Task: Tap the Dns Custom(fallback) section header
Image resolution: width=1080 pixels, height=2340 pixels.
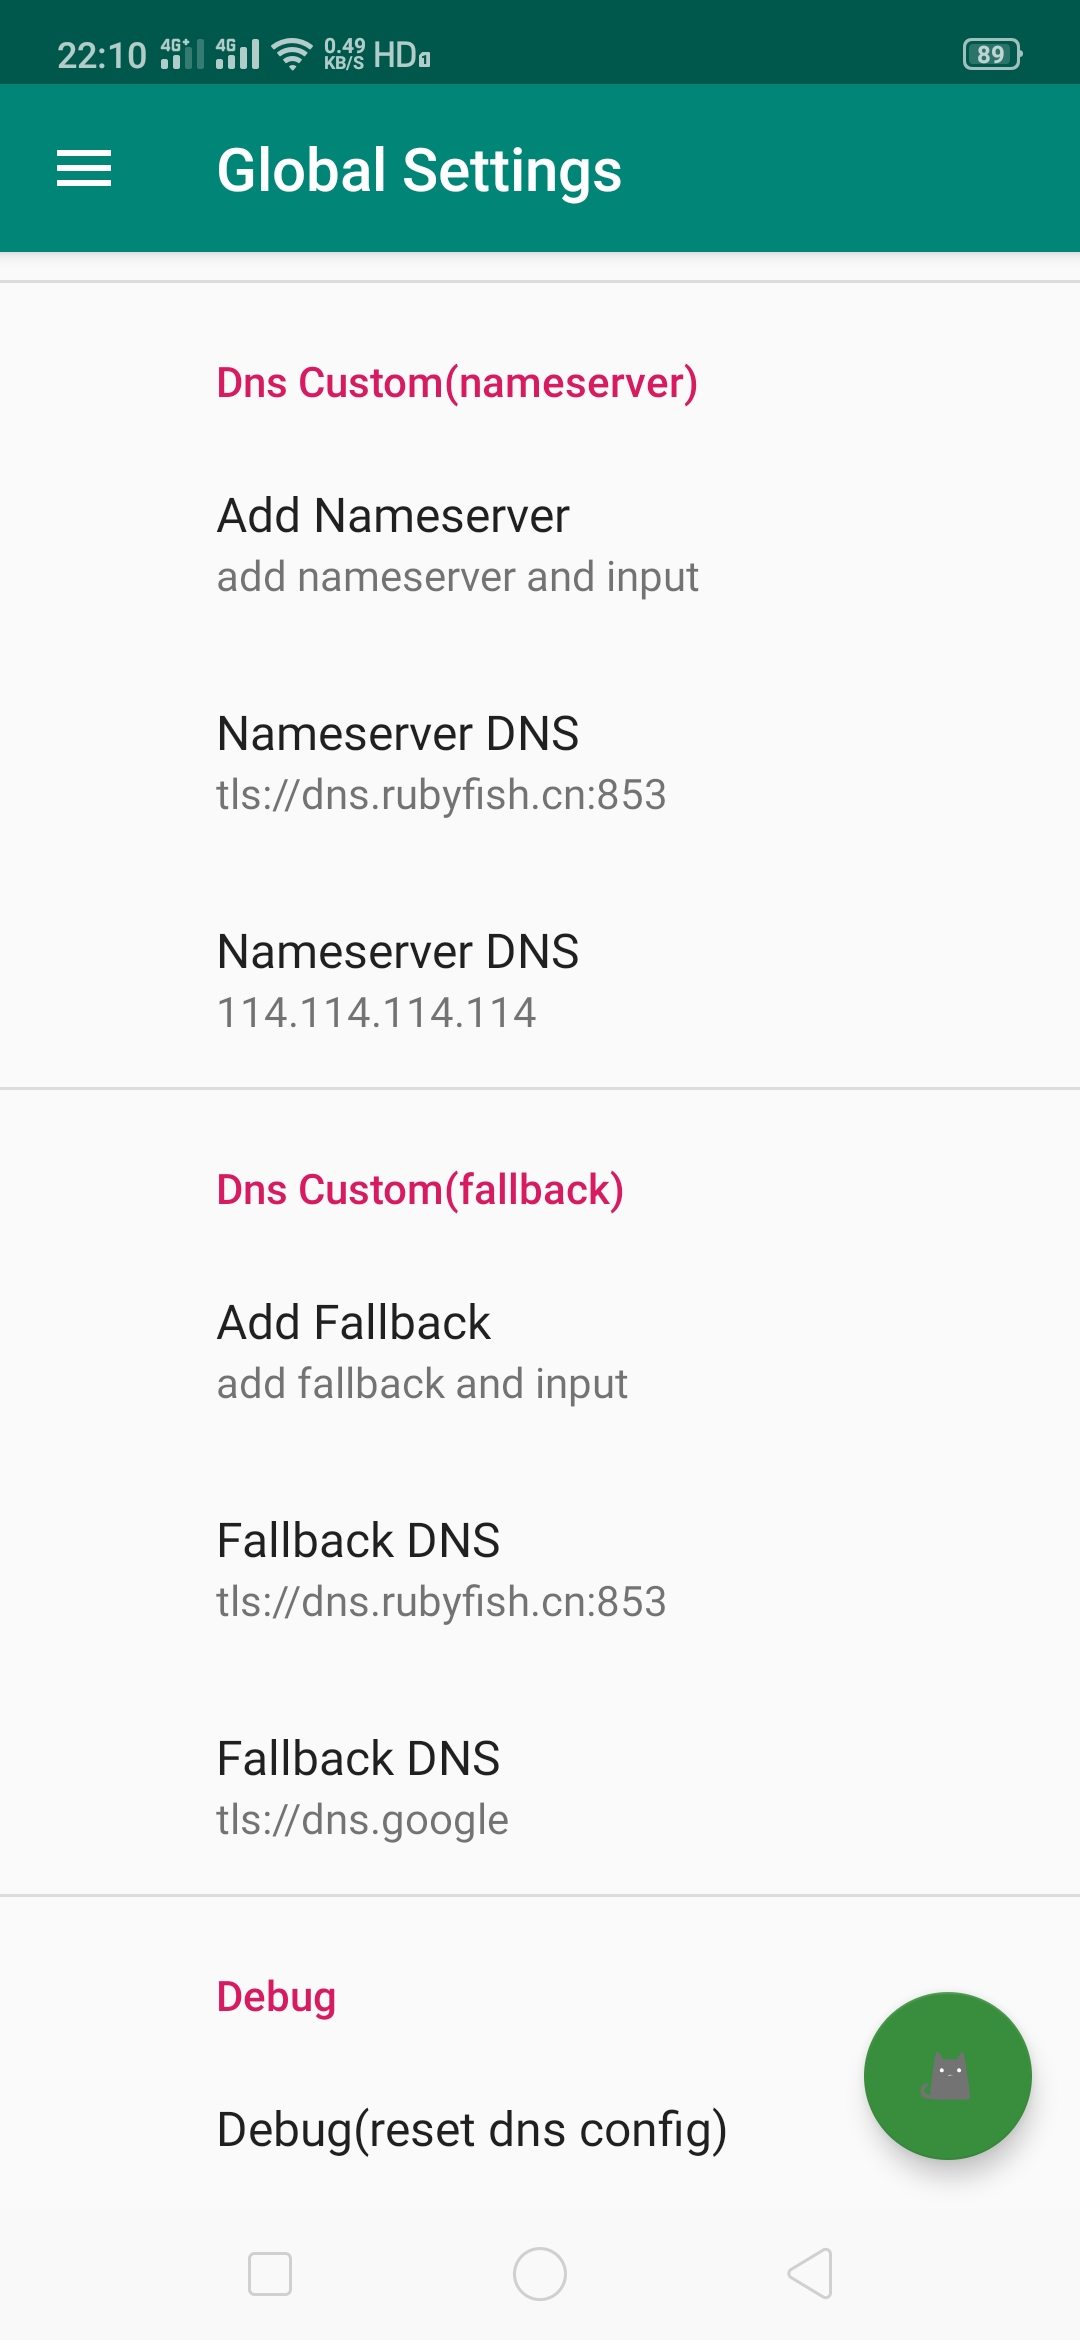Action: tap(420, 1190)
